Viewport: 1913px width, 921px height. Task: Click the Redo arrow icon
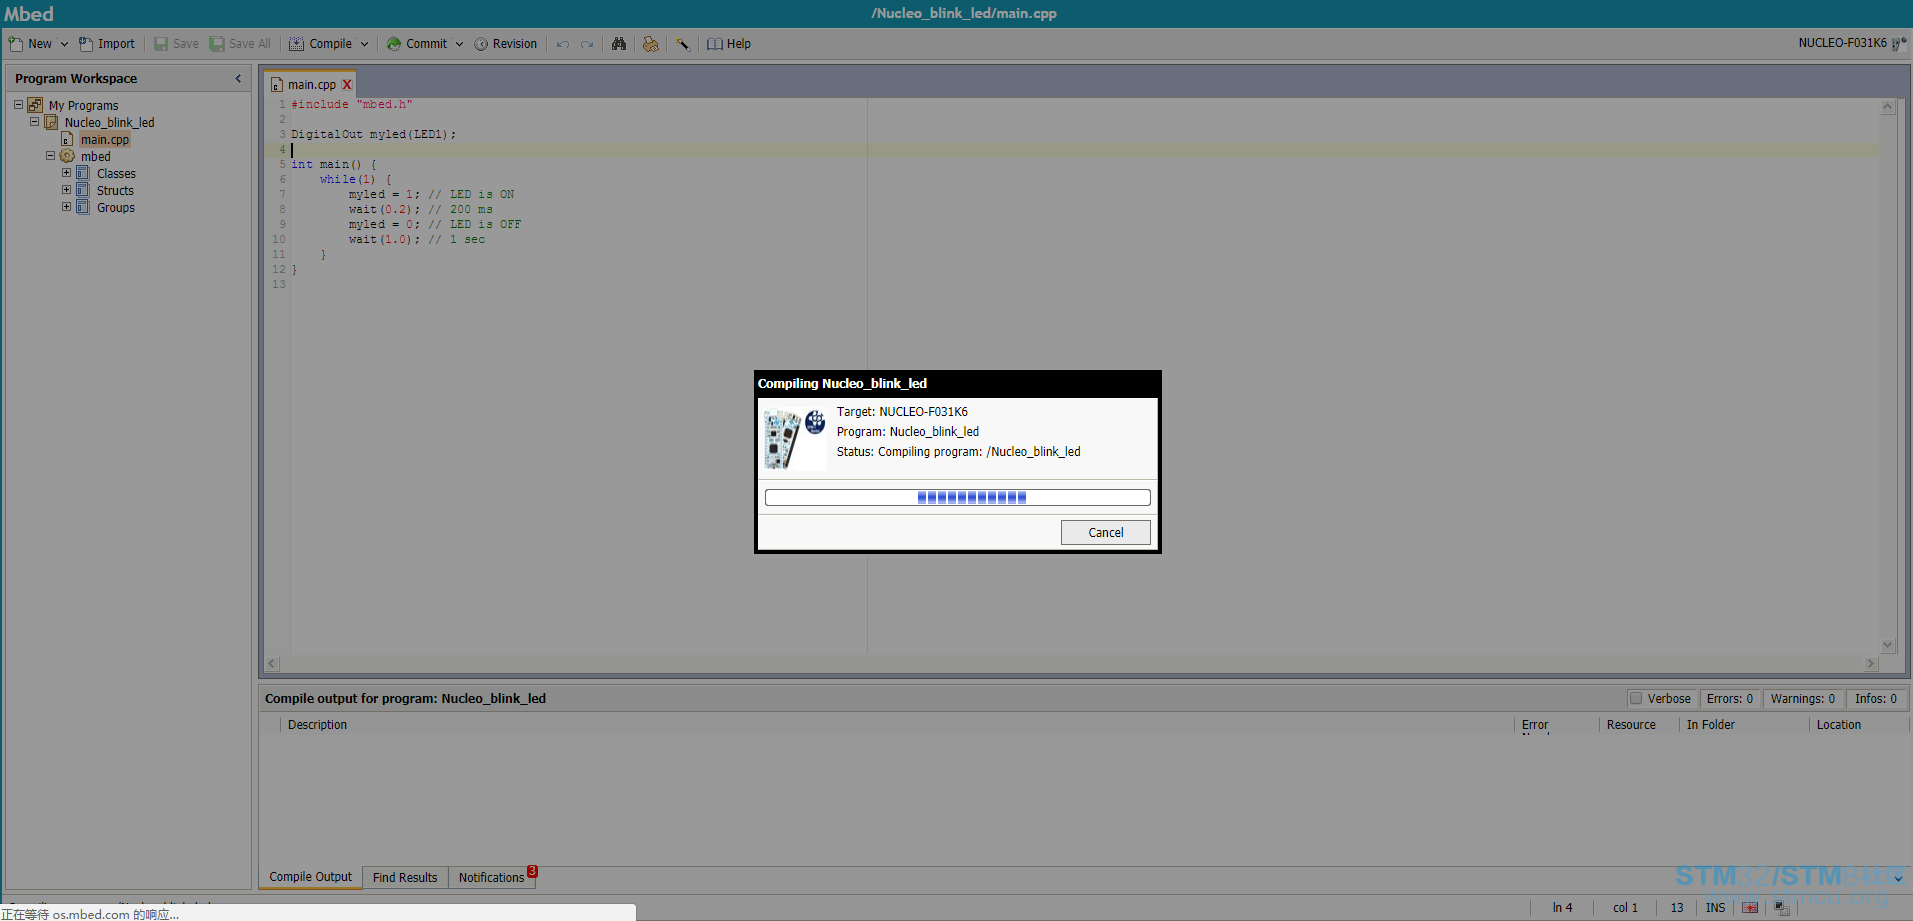[x=587, y=44]
